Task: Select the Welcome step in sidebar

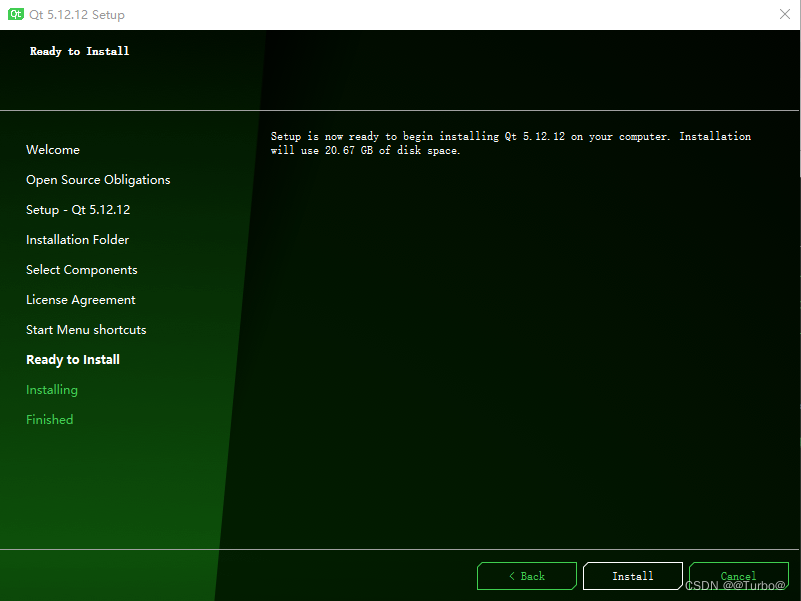Action: [53, 150]
